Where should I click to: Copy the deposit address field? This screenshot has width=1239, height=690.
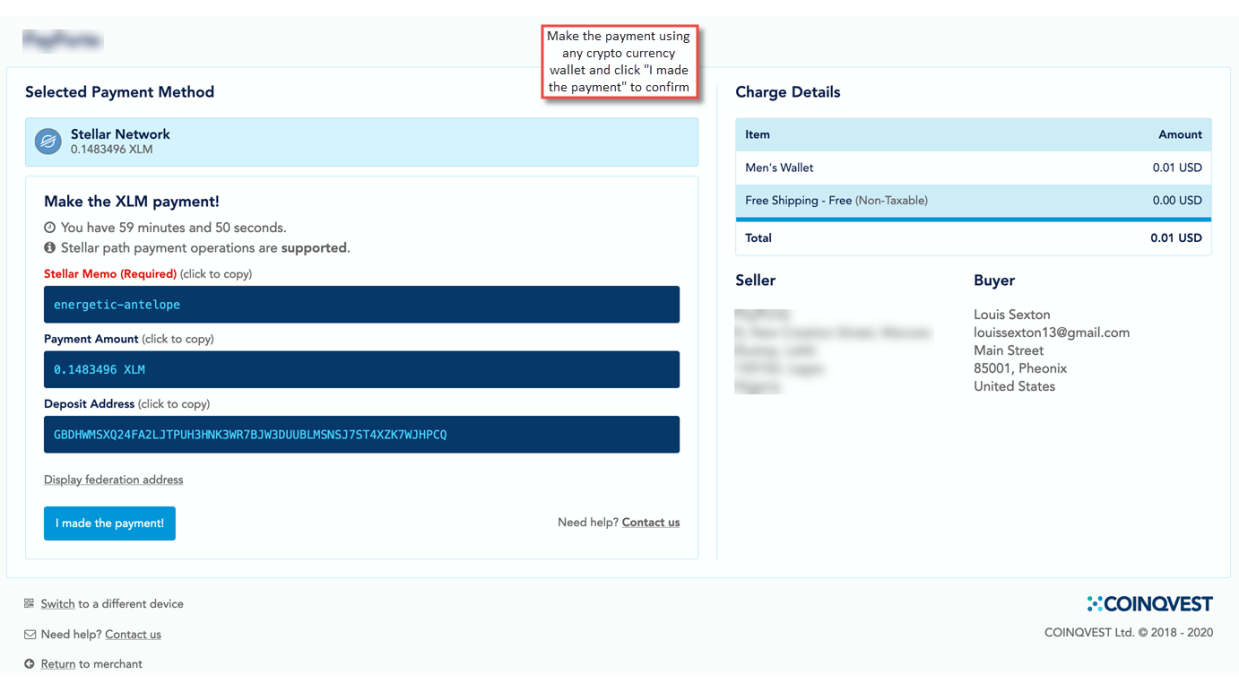point(361,435)
